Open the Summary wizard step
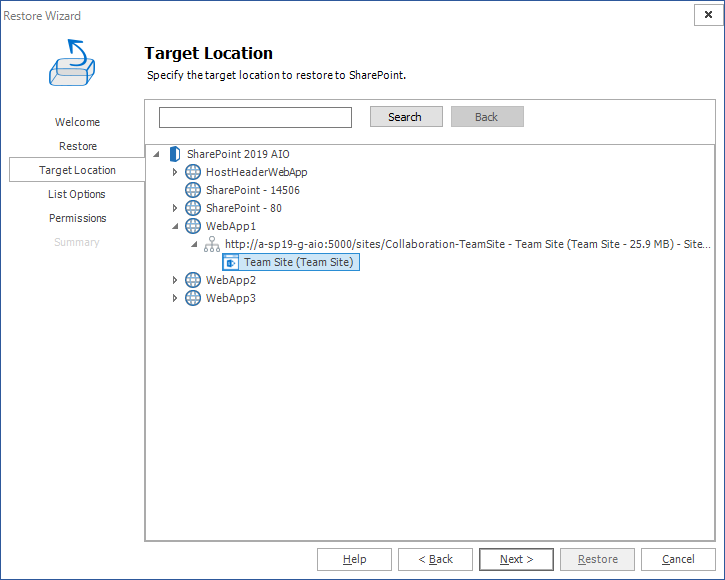 77,242
